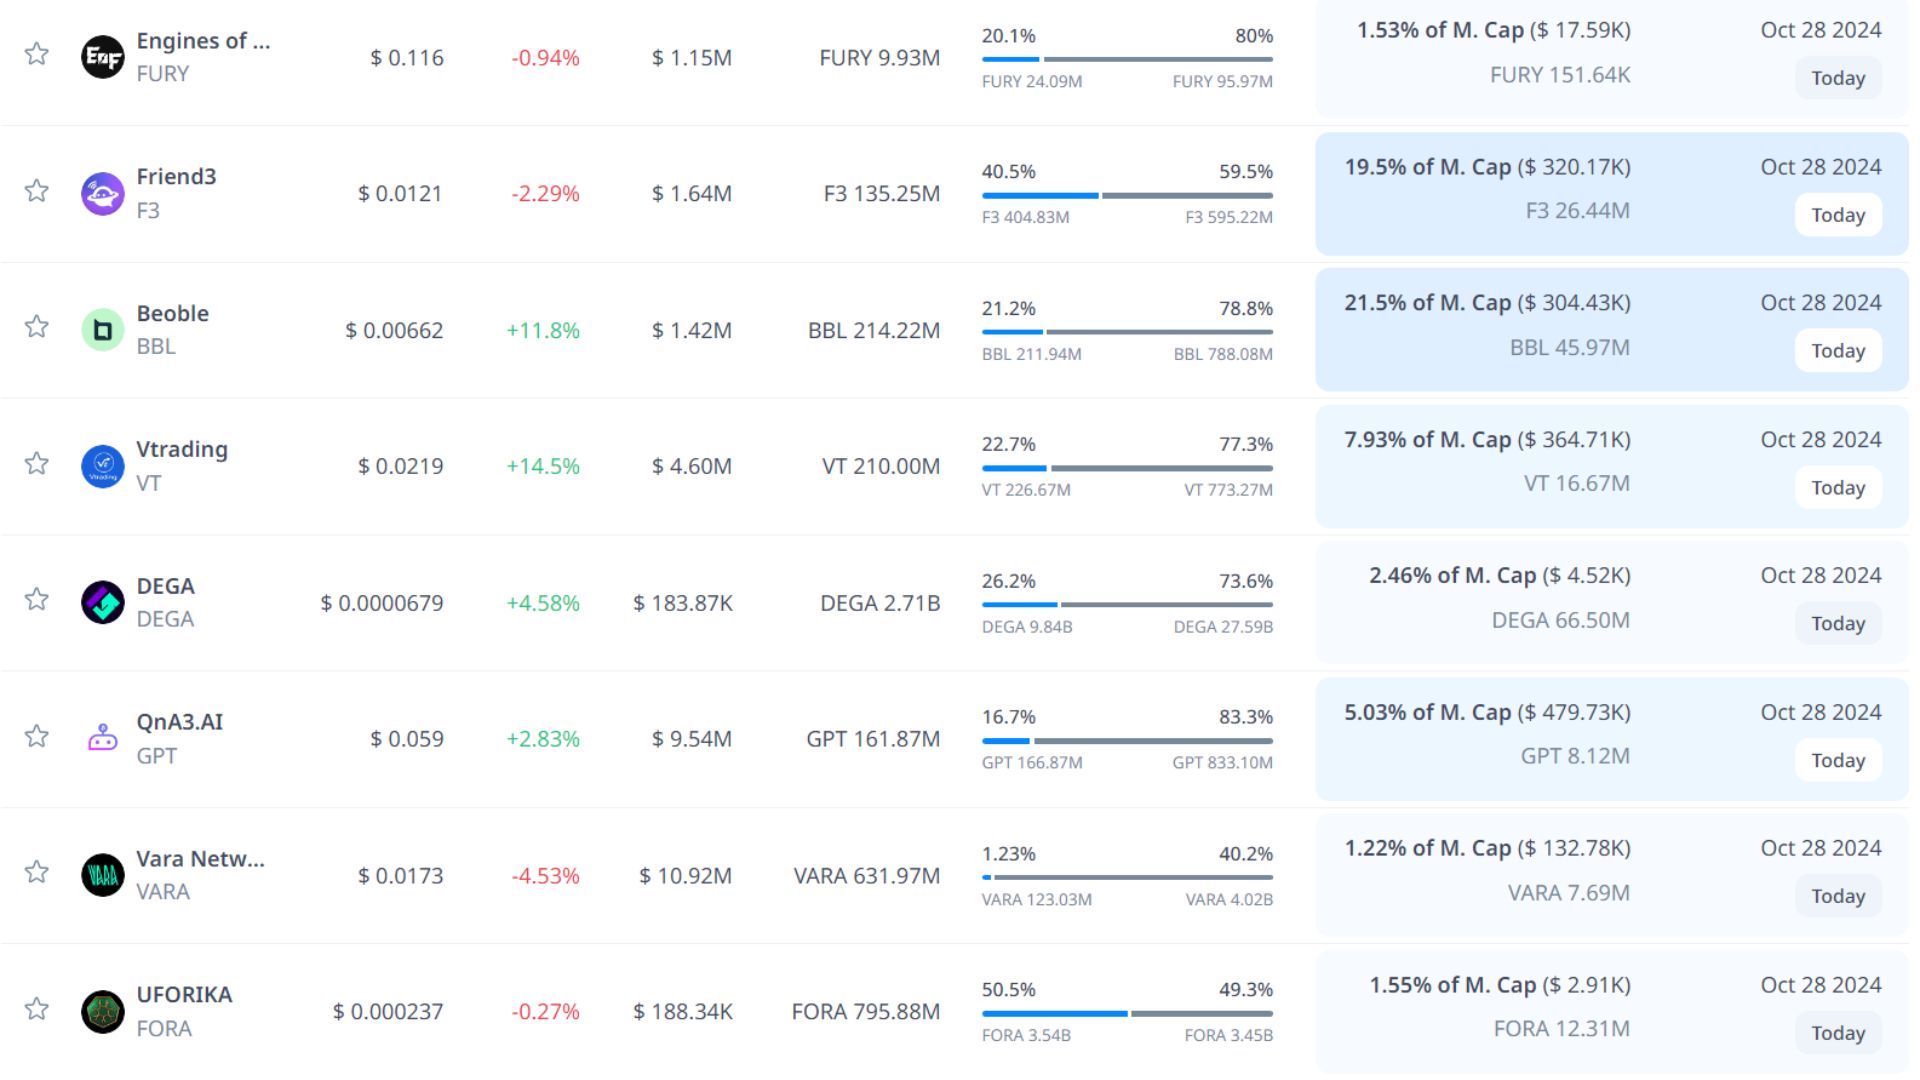1920x1080 pixels.
Task: Click the Vara Network token logo
Action: point(102,875)
